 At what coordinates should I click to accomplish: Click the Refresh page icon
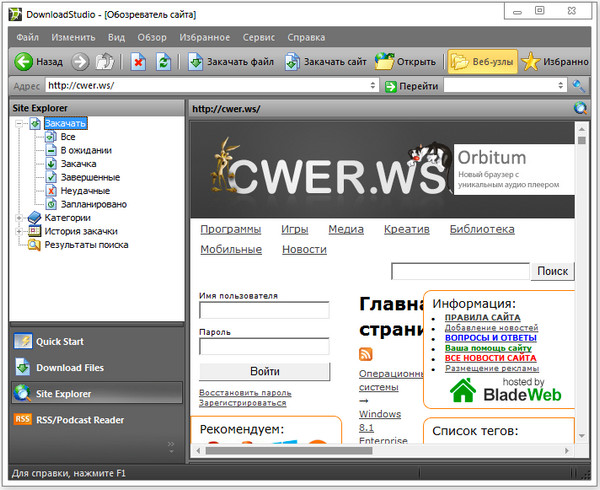[x=163, y=61]
